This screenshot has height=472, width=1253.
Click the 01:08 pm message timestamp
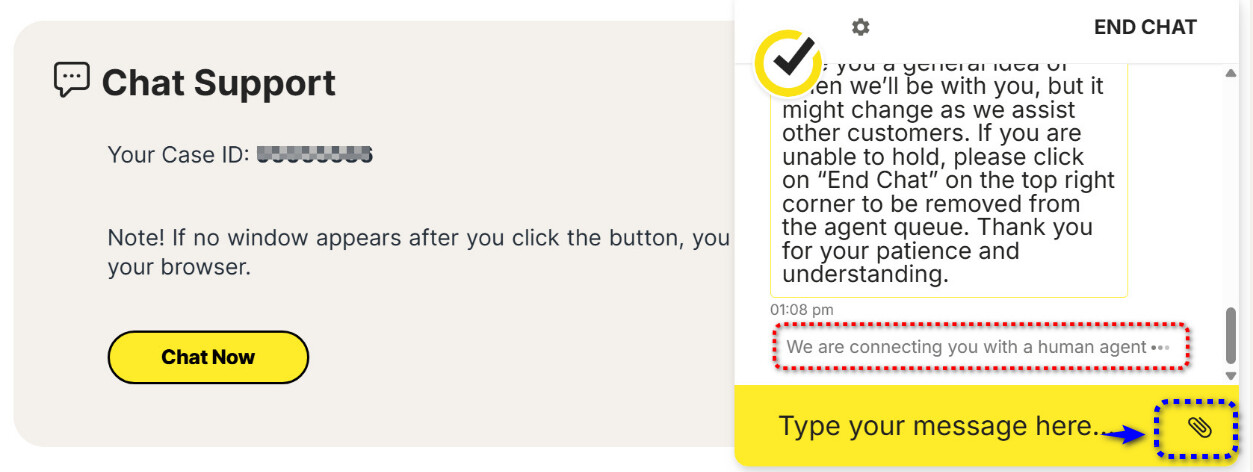click(801, 310)
